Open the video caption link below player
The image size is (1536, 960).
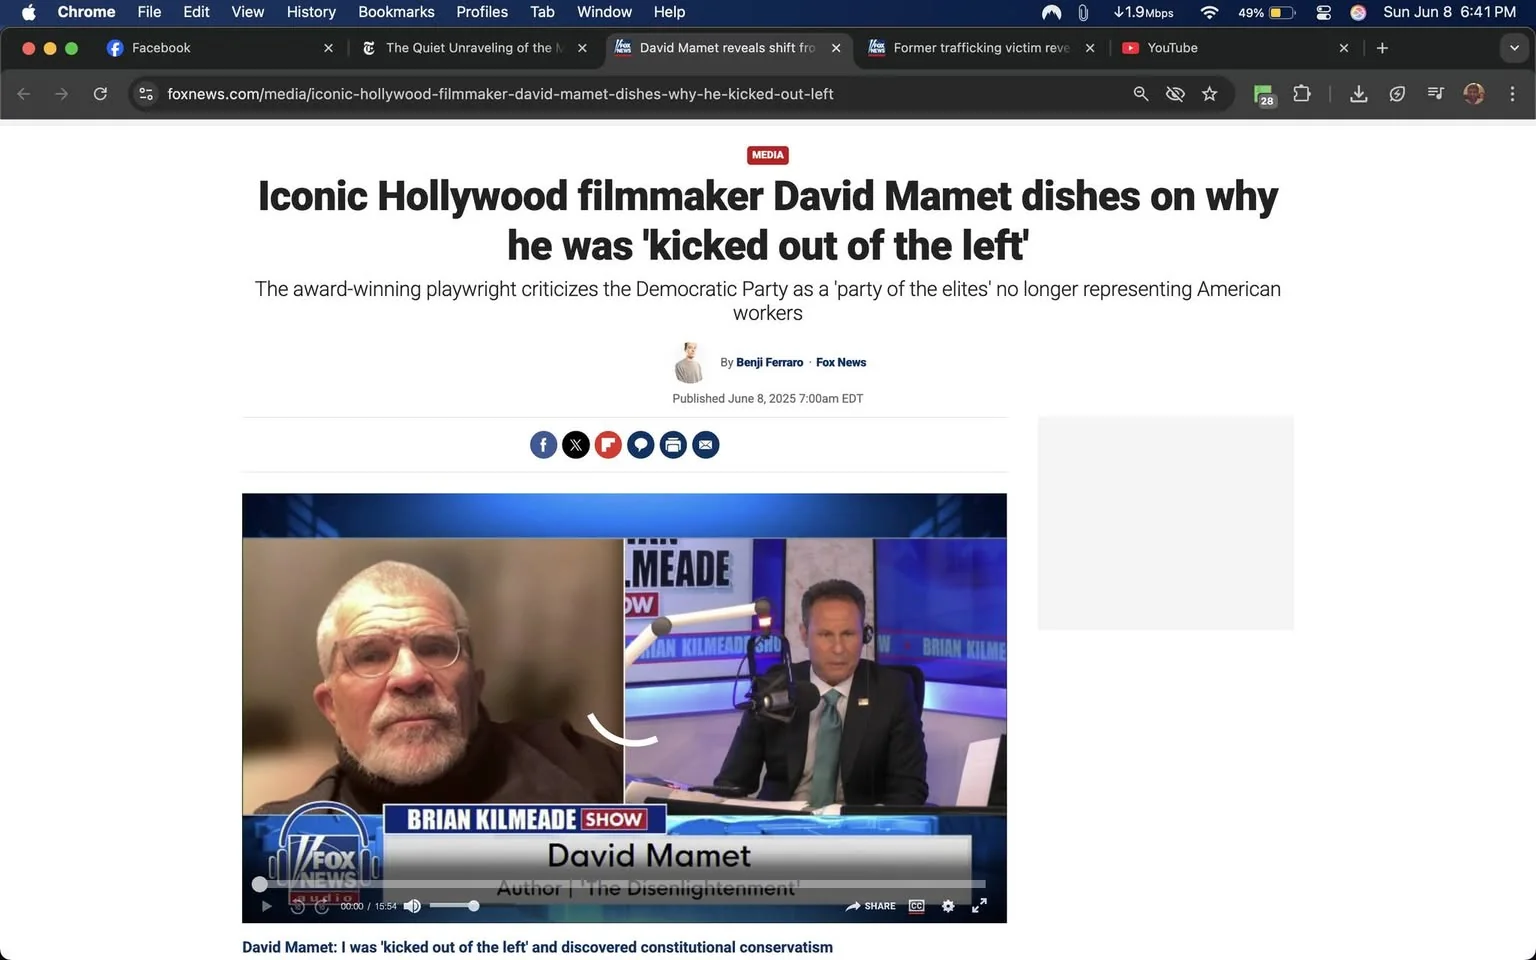[537, 947]
